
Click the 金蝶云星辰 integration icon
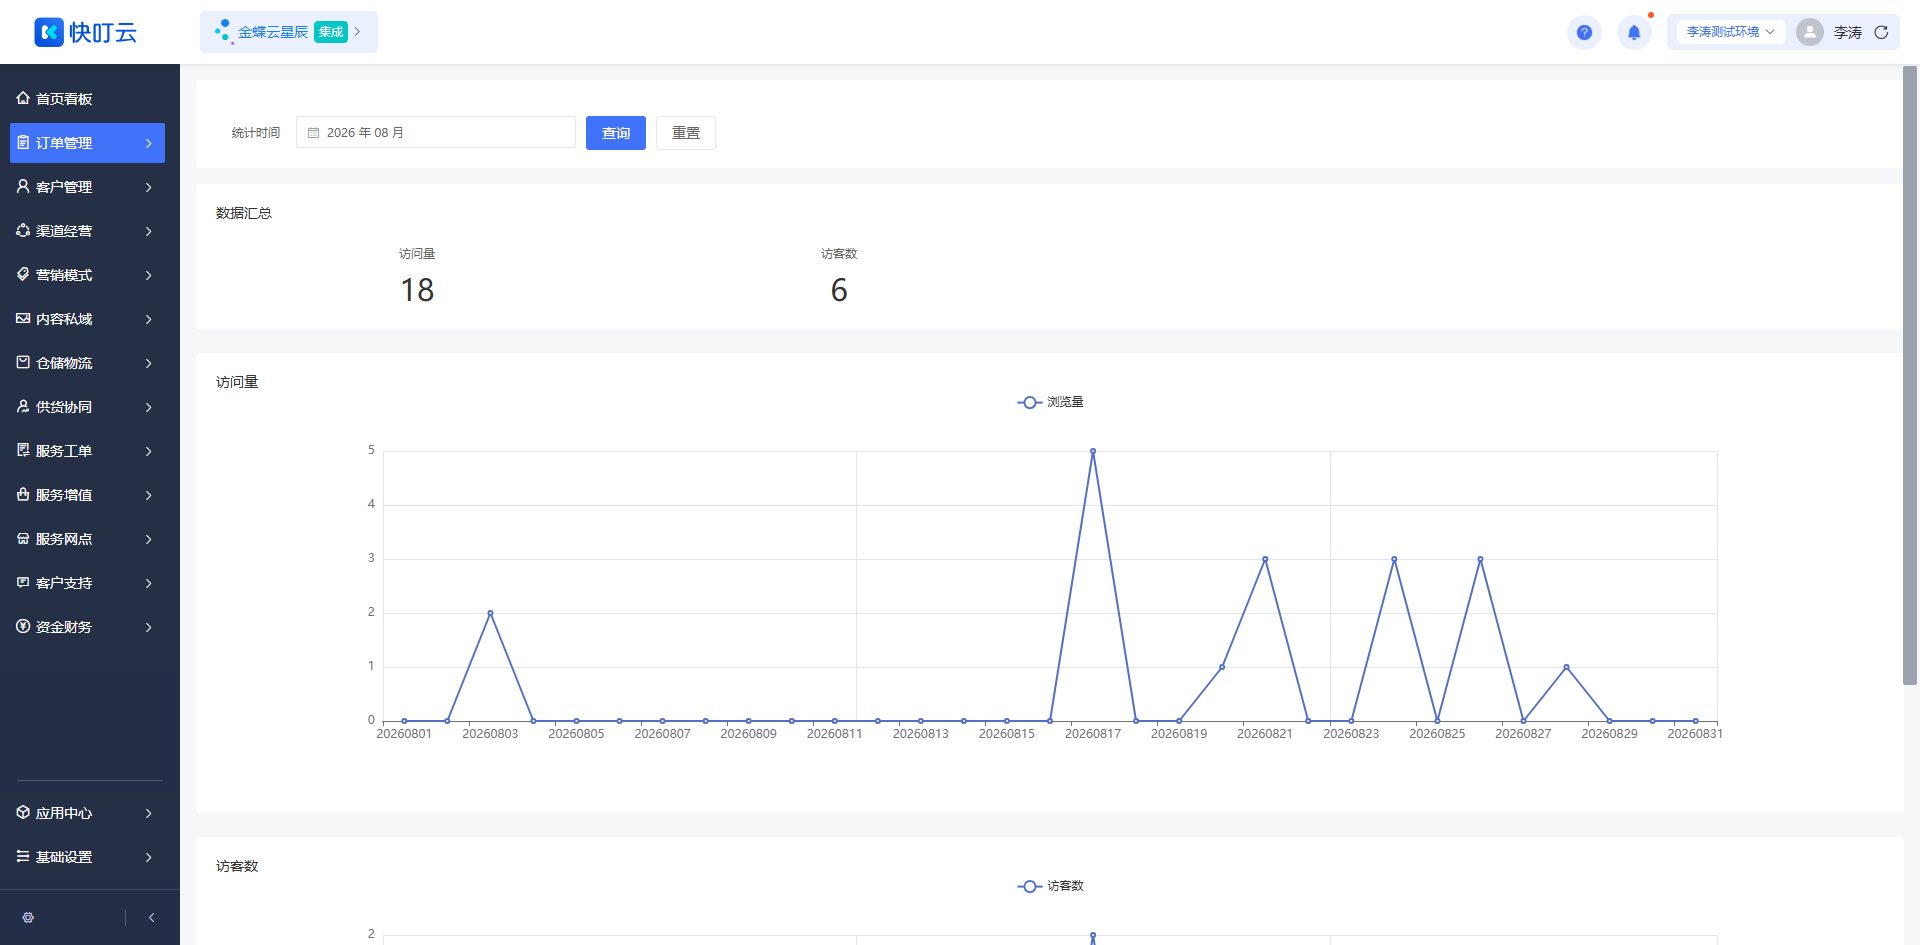[x=223, y=32]
